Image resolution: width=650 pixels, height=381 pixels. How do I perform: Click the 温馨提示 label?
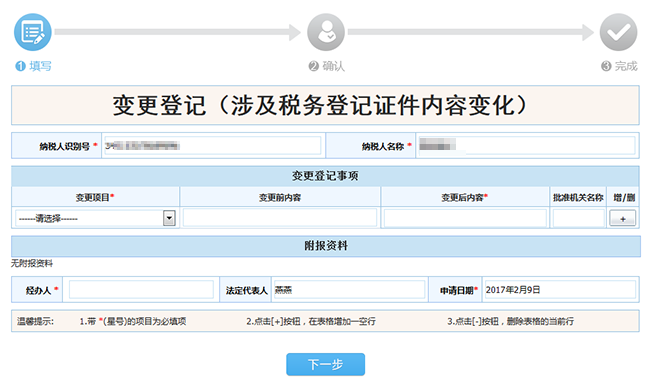coord(35,321)
